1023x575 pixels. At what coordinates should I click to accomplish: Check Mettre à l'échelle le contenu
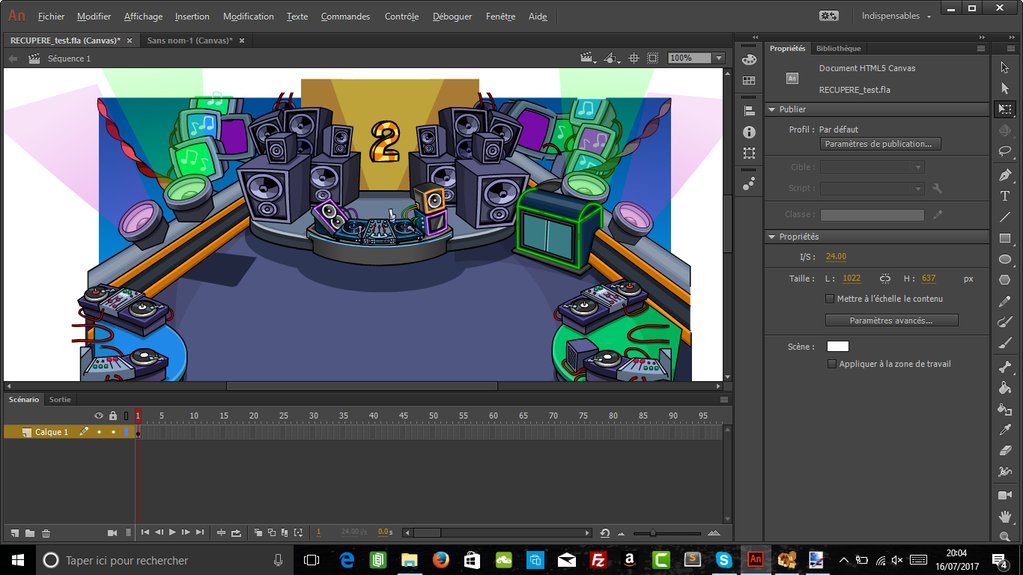point(830,299)
